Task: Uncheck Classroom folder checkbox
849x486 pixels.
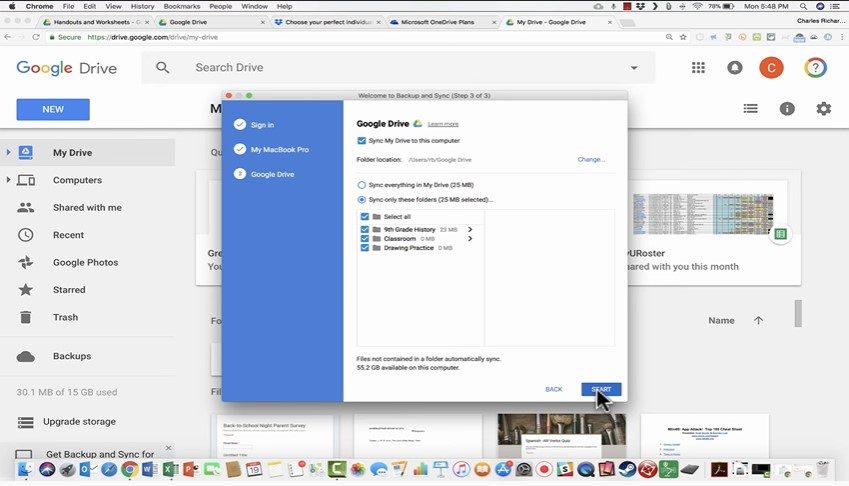Action: click(365, 239)
